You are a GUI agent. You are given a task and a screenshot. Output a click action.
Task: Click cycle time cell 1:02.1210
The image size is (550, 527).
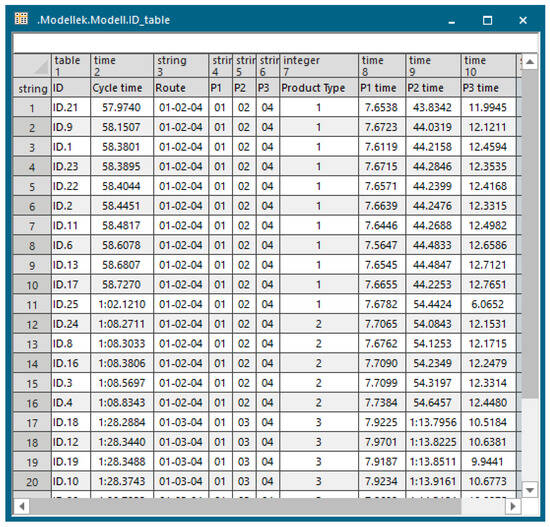122,304
